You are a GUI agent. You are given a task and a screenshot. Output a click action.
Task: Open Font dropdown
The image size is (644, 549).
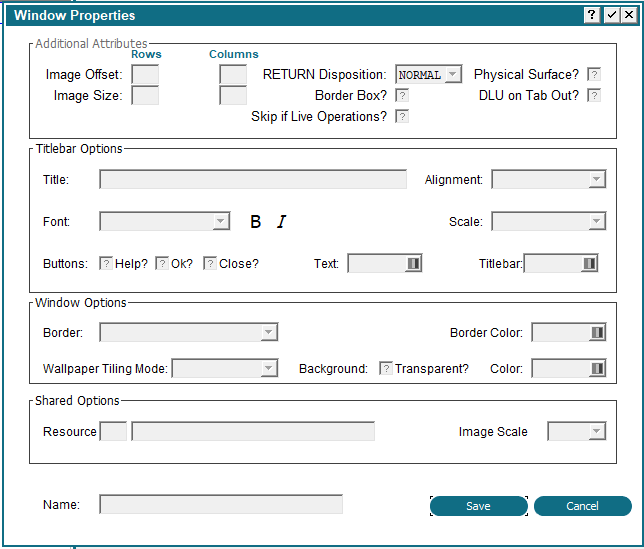165,221
